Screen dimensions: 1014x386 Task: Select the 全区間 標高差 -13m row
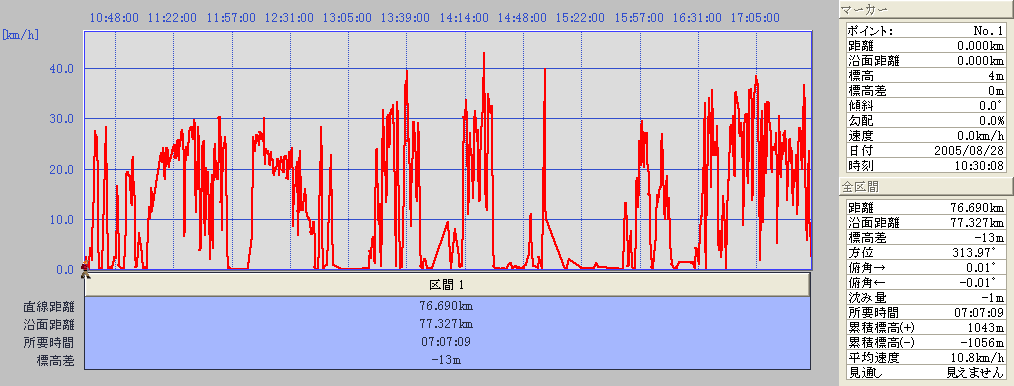[926, 238]
